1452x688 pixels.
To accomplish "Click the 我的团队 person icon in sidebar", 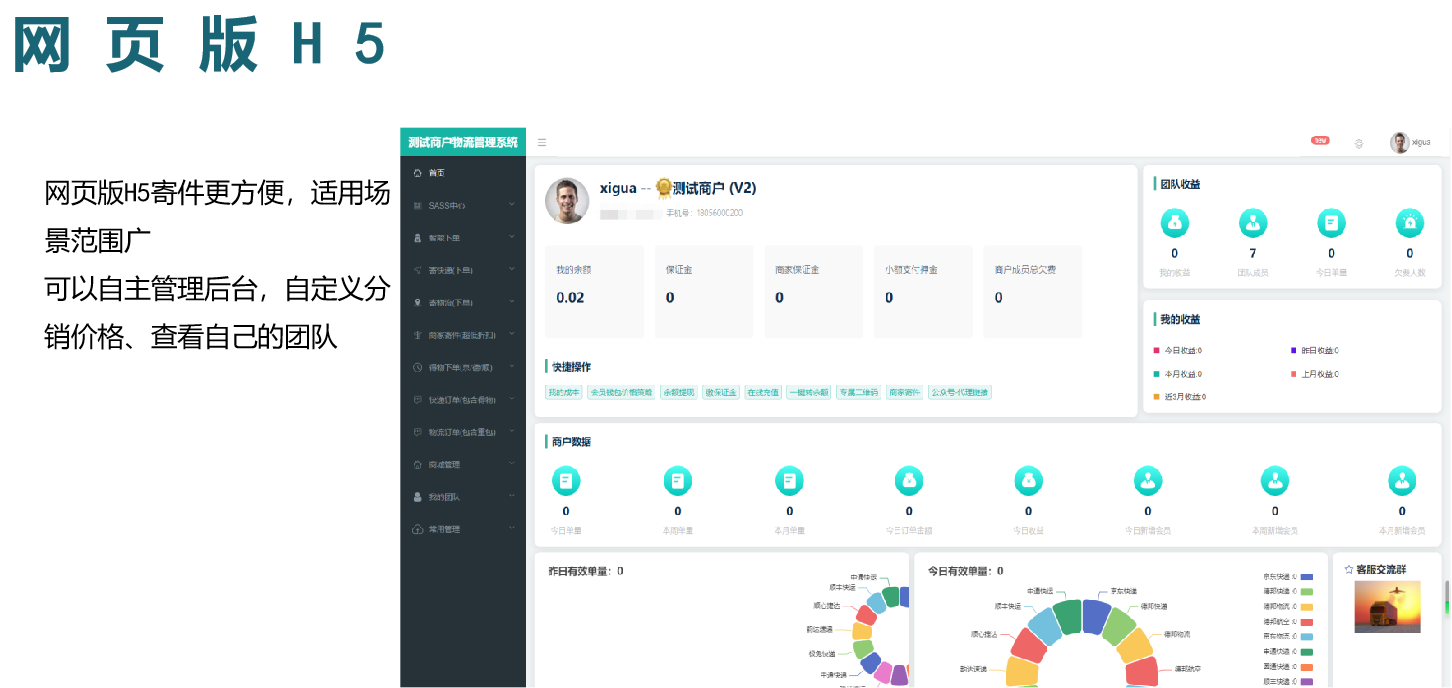I will [x=417, y=497].
